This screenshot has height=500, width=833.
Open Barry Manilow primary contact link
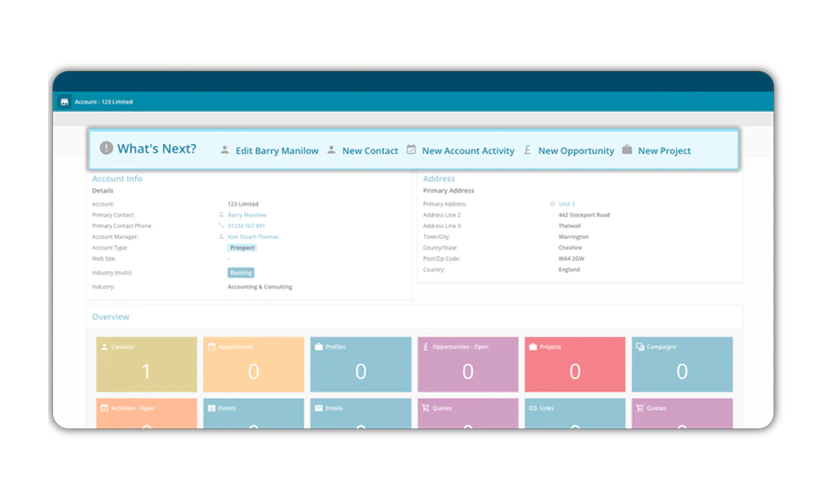tap(247, 215)
